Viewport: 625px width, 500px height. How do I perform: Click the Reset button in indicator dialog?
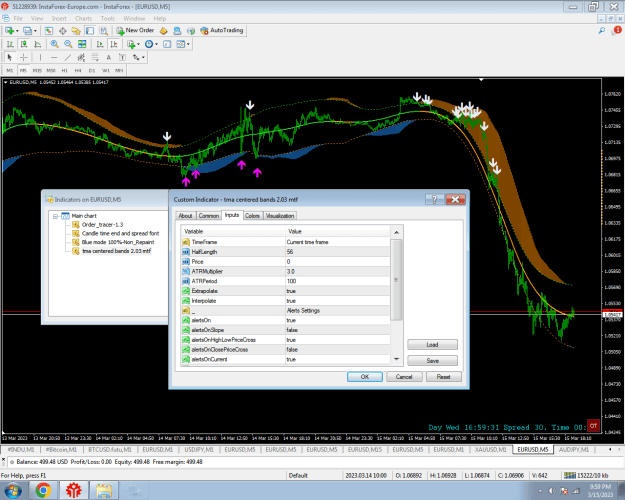coord(443,377)
